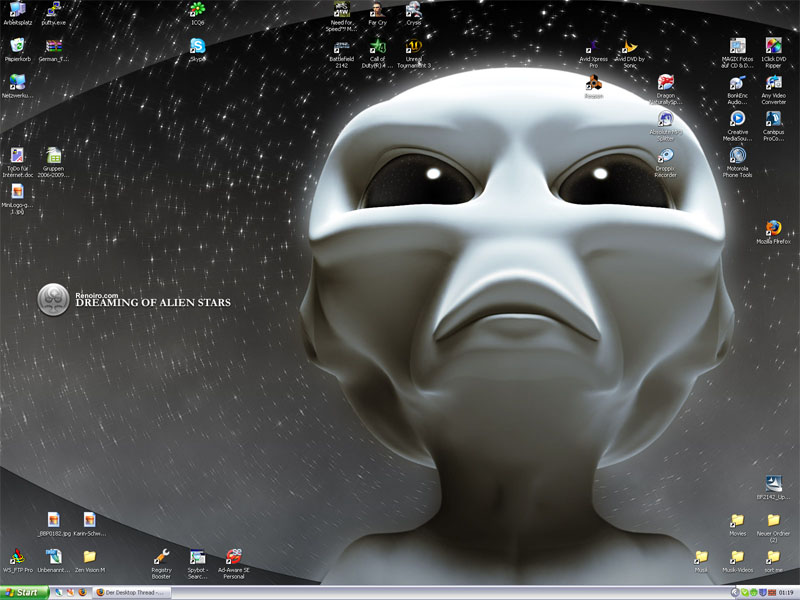Viewport: 800px width, 600px height.
Task: Open the Motorola Phone Tools shortcut
Action: [738, 156]
